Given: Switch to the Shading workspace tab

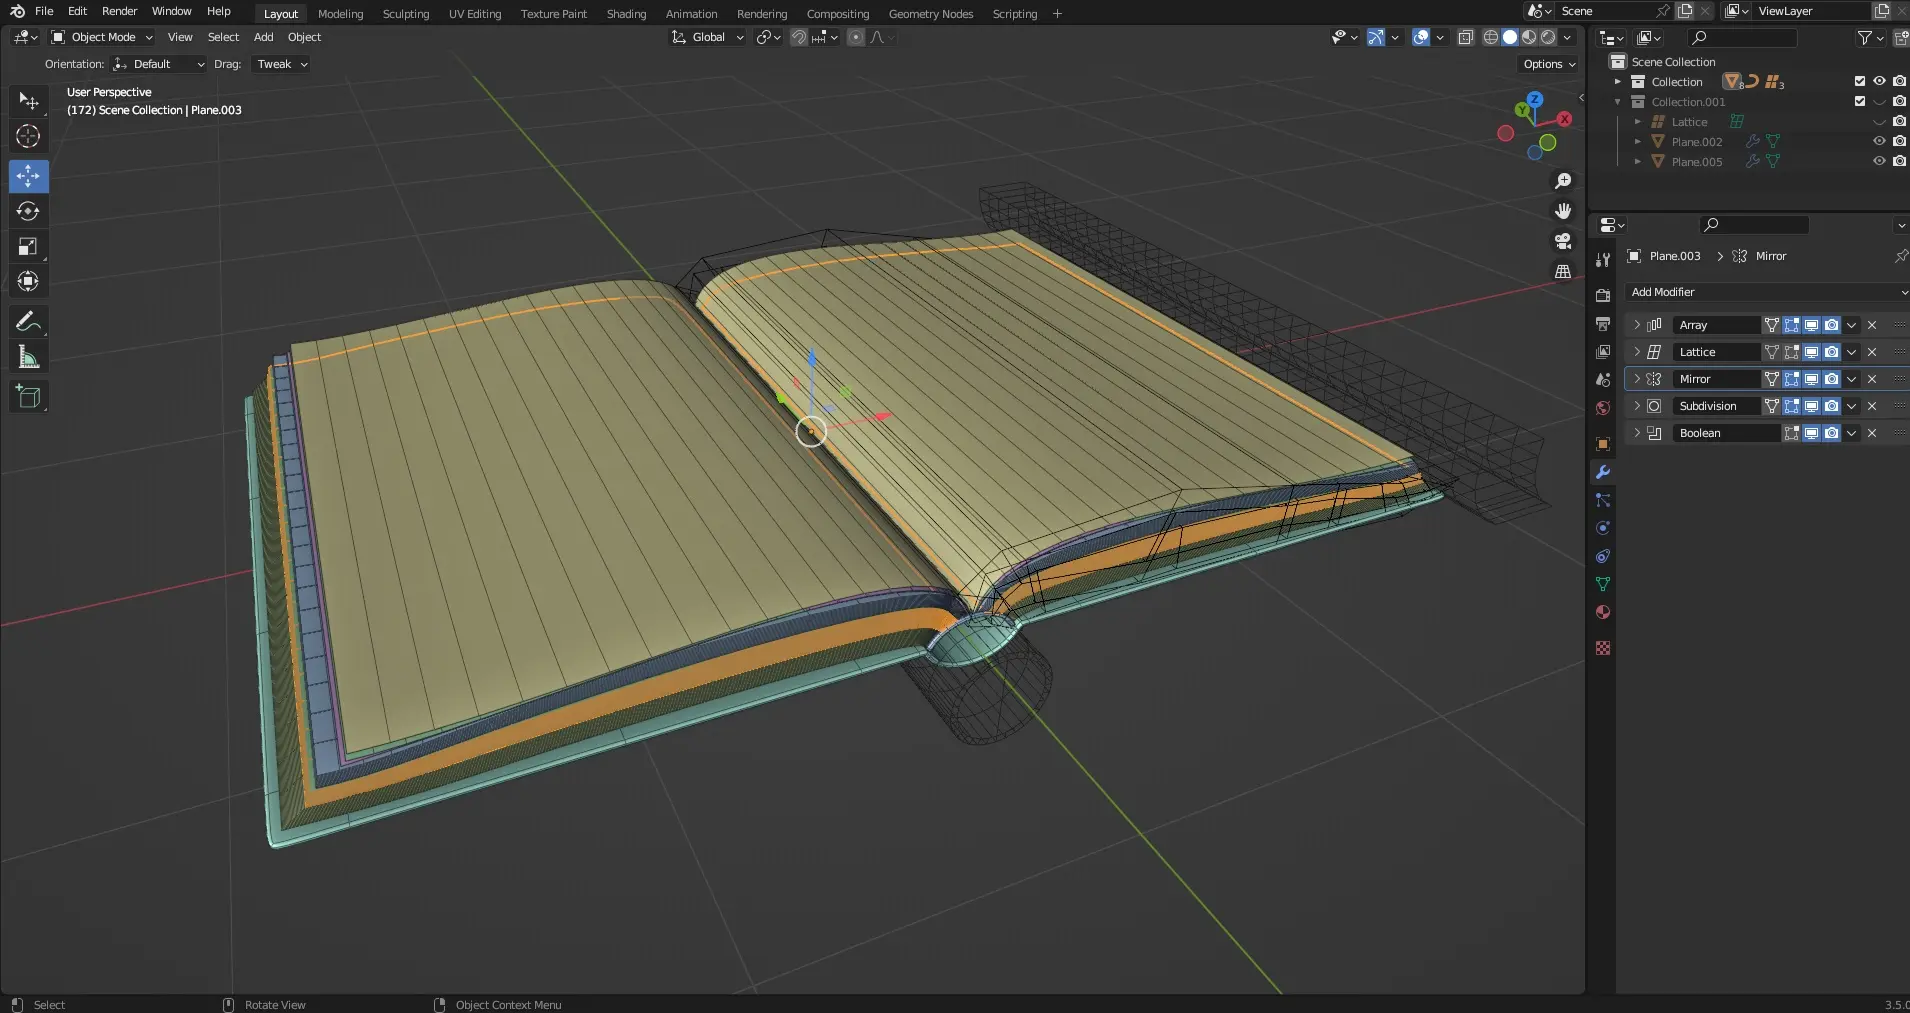Looking at the screenshot, I should [x=626, y=14].
